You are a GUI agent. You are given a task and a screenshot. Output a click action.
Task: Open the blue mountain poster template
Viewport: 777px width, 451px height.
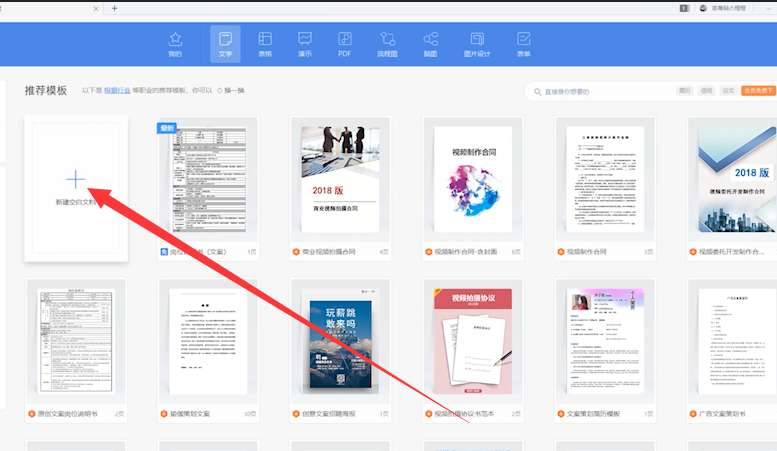[340, 349]
